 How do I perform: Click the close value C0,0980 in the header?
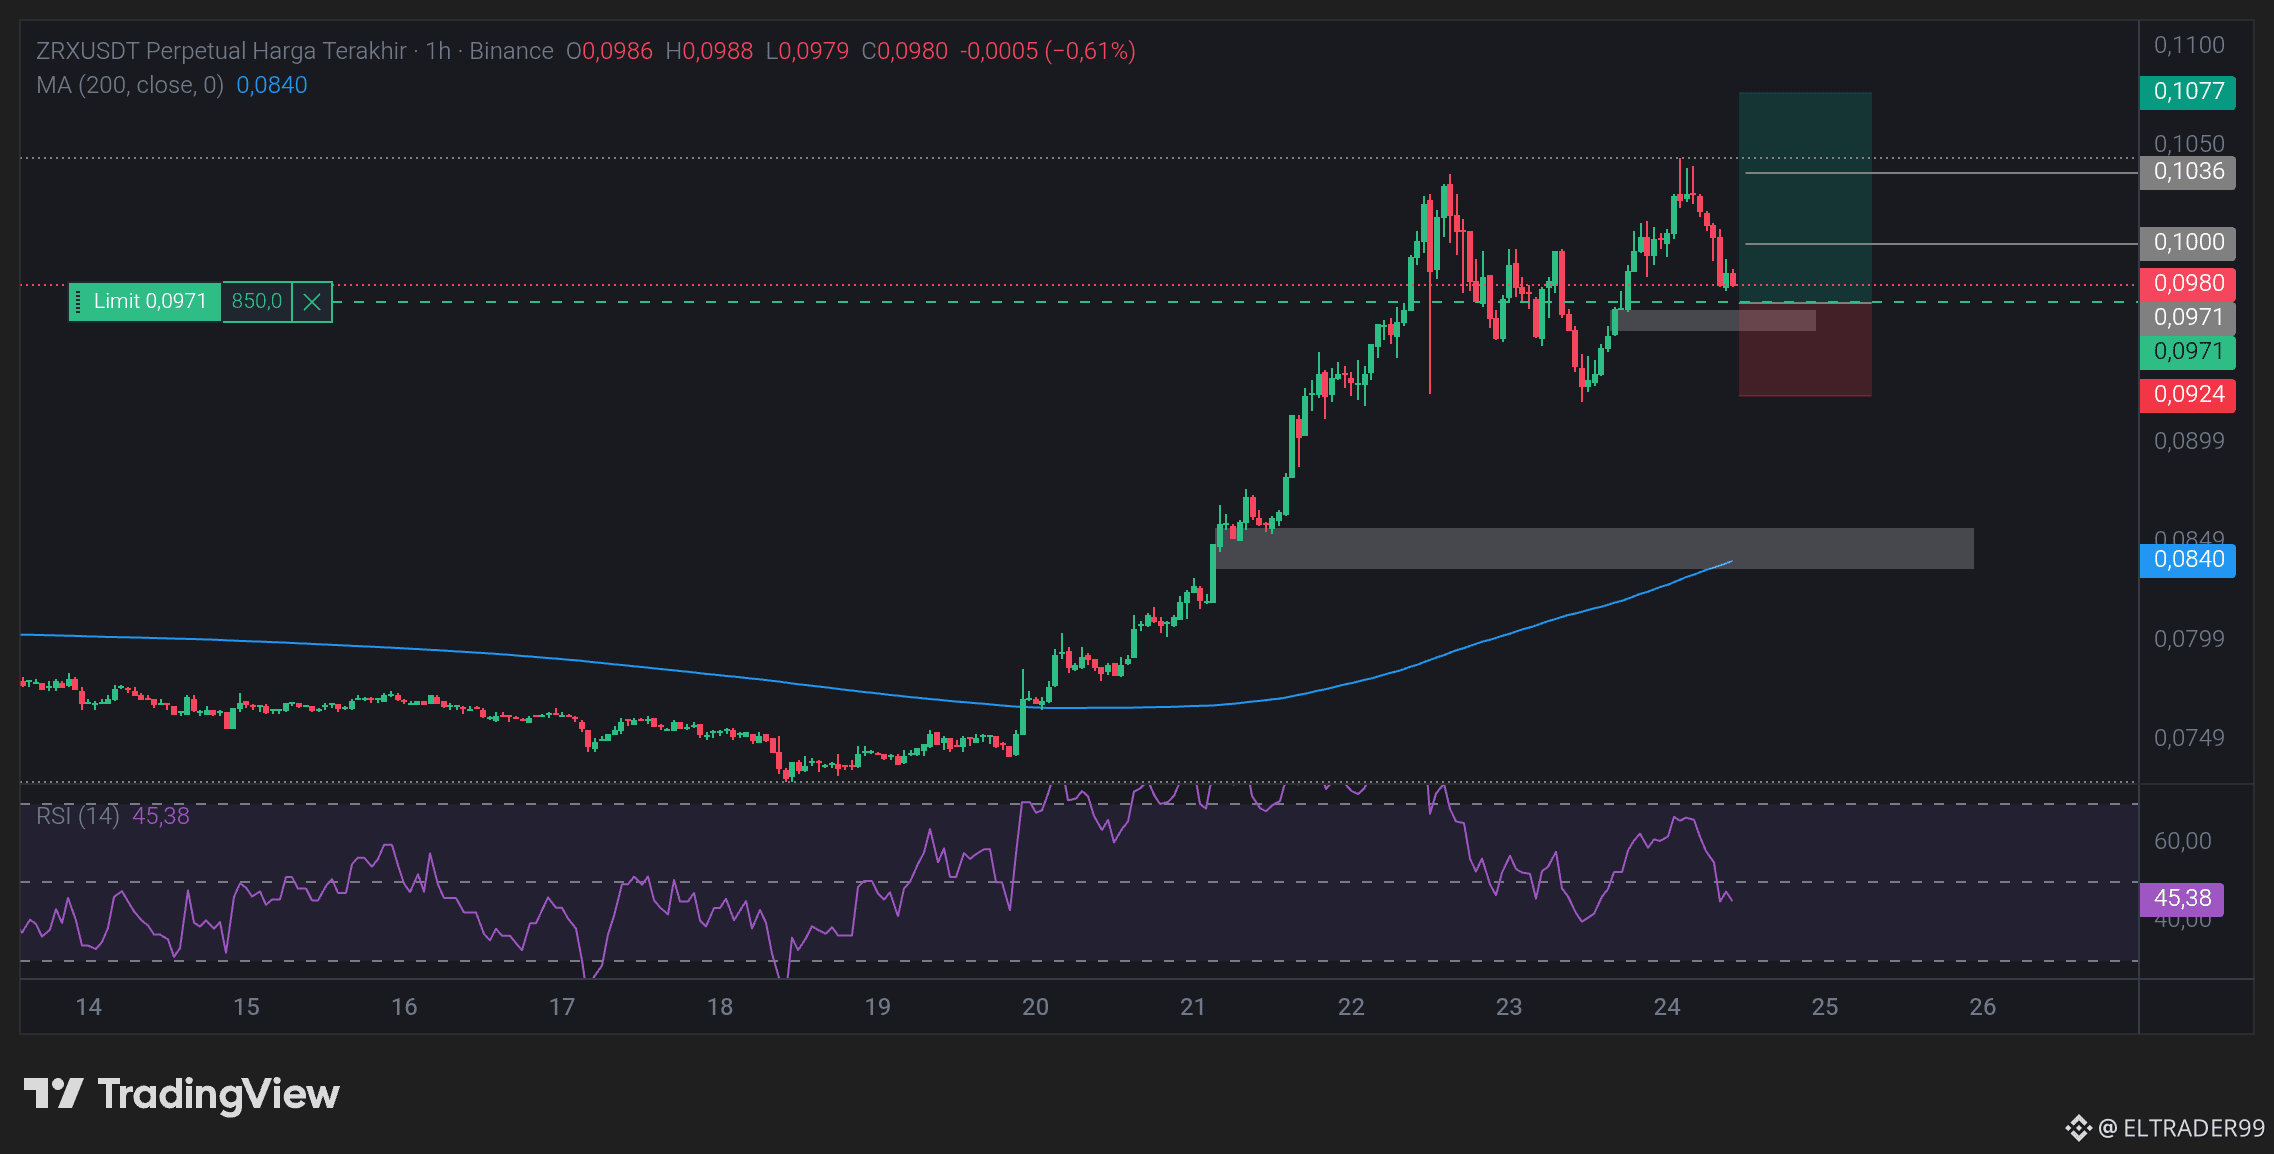(x=905, y=51)
